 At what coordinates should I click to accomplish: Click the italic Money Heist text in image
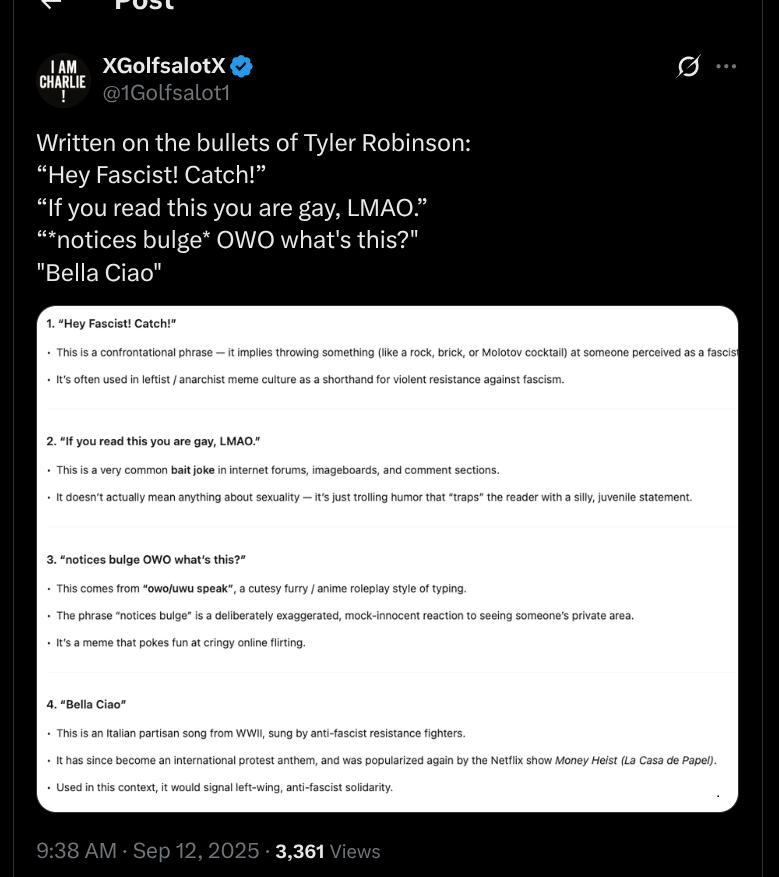[x=635, y=761]
